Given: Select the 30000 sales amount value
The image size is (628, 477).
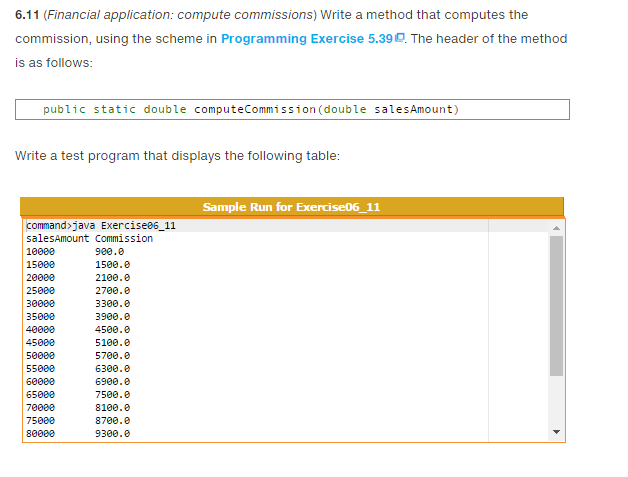Looking at the screenshot, I should pyautogui.click(x=40, y=304).
